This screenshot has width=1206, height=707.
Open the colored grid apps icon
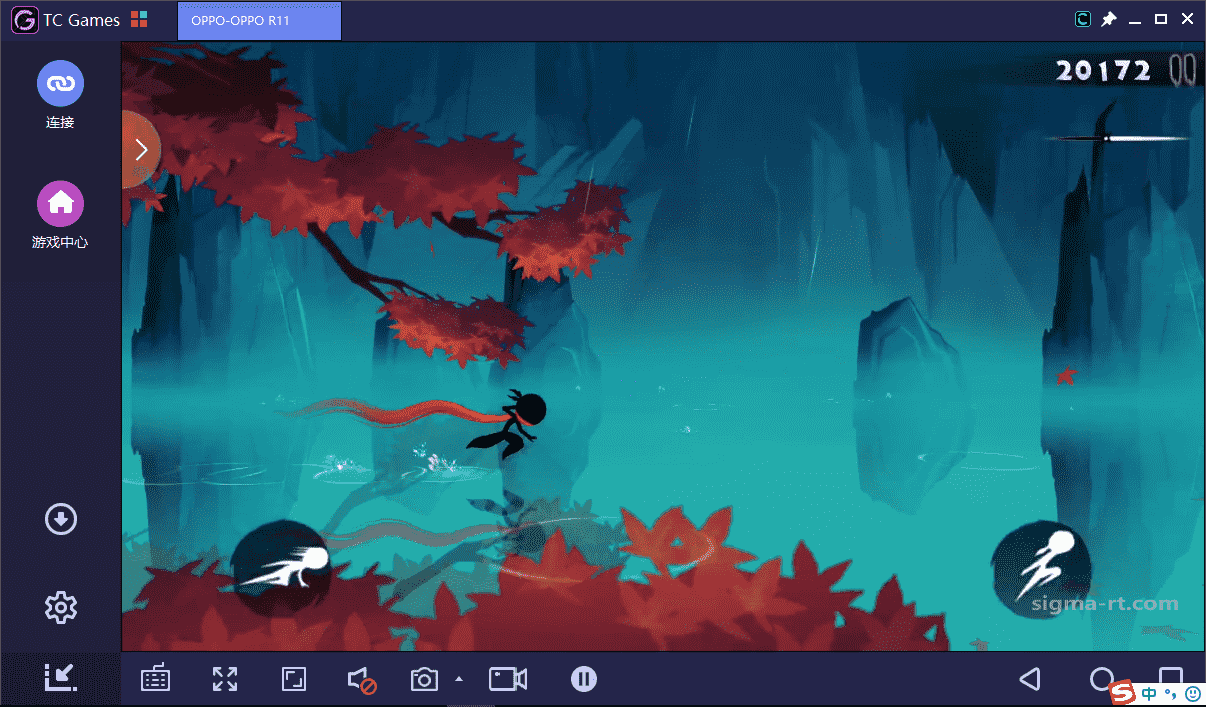click(x=139, y=20)
